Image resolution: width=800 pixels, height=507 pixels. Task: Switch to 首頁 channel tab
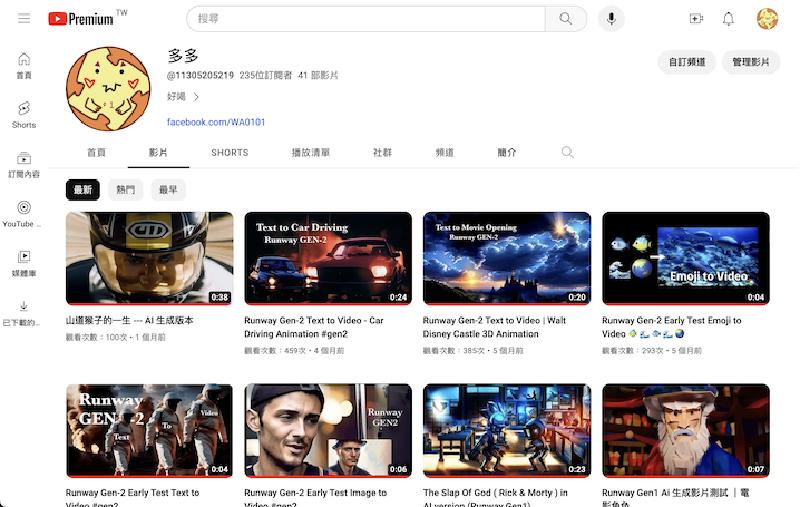(96, 152)
